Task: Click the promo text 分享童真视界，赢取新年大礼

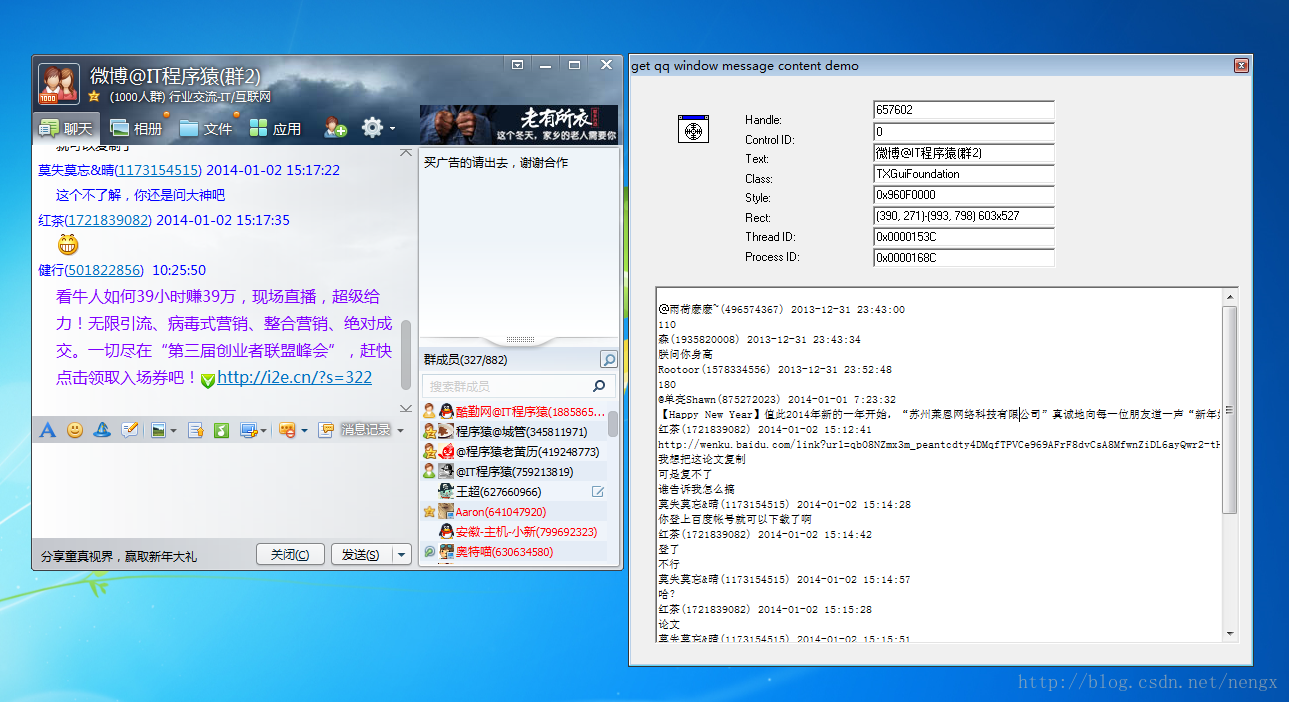Action: coord(119,556)
